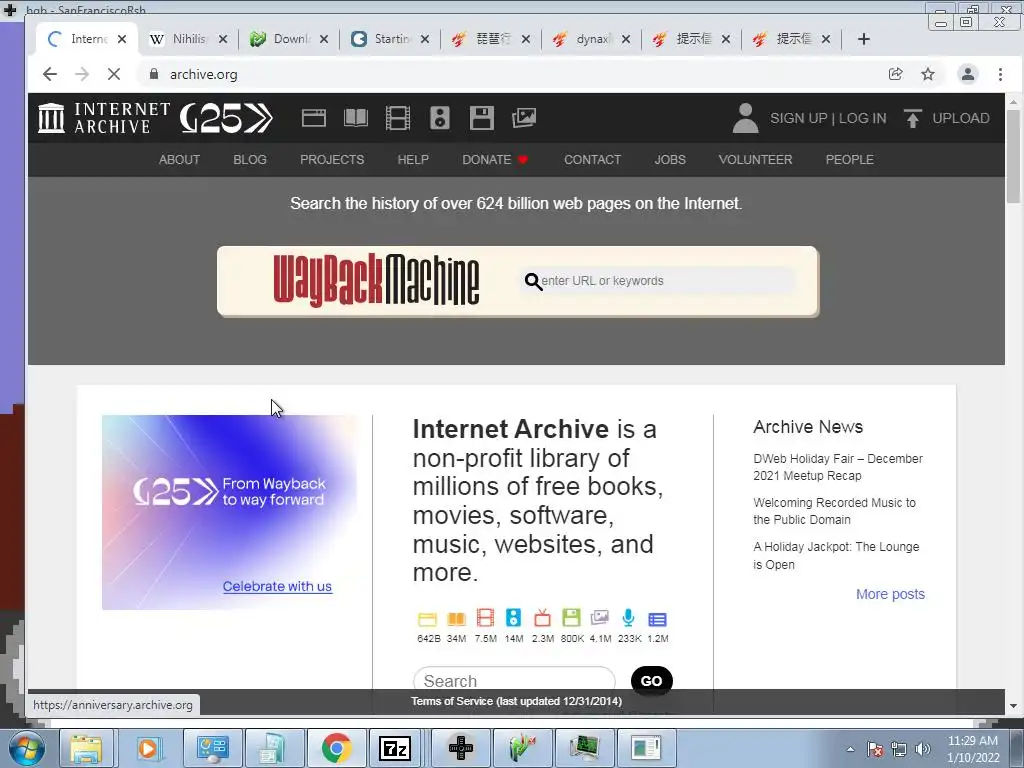Open Windows Explorer from the taskbar
This screenshot has height=768, width=1024.
86,748
